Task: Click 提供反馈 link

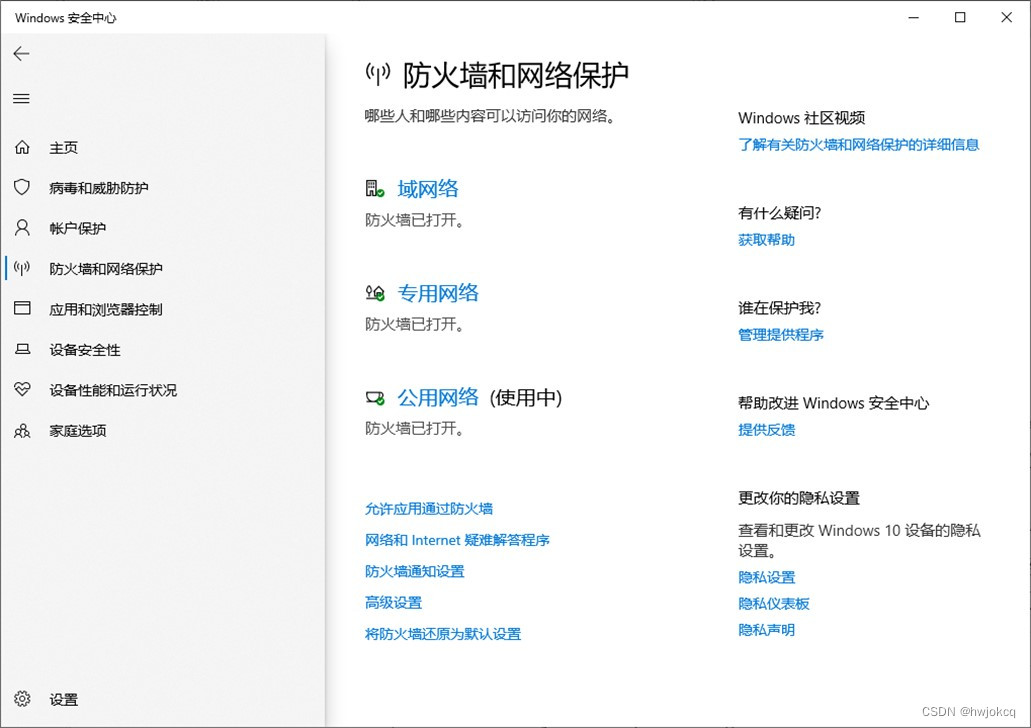Action: click(766, 429)
